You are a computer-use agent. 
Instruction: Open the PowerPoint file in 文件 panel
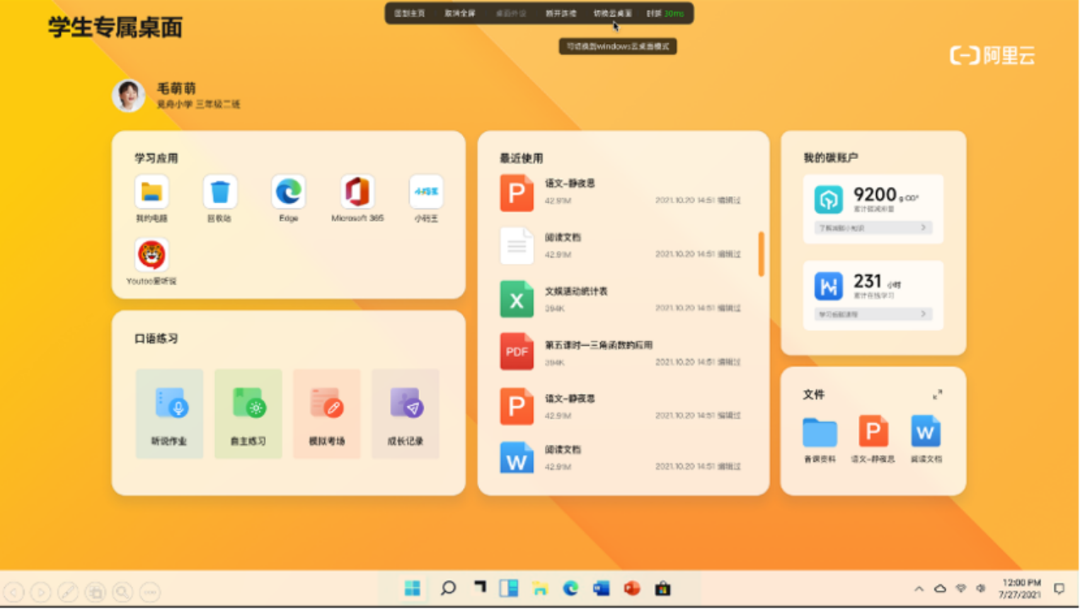click(873, 432)
